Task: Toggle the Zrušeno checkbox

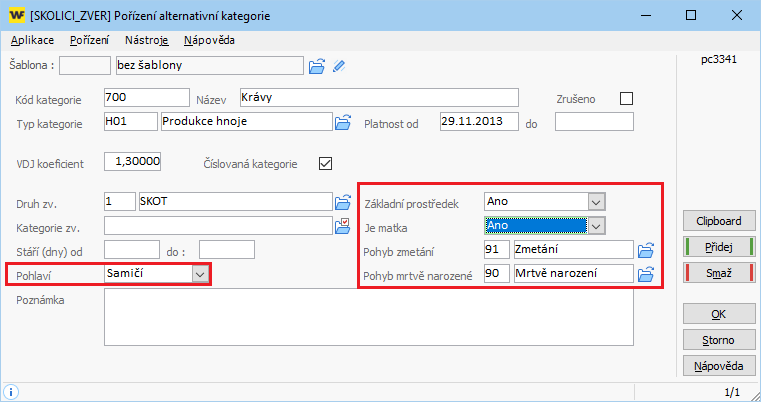Action: (627, 98)
